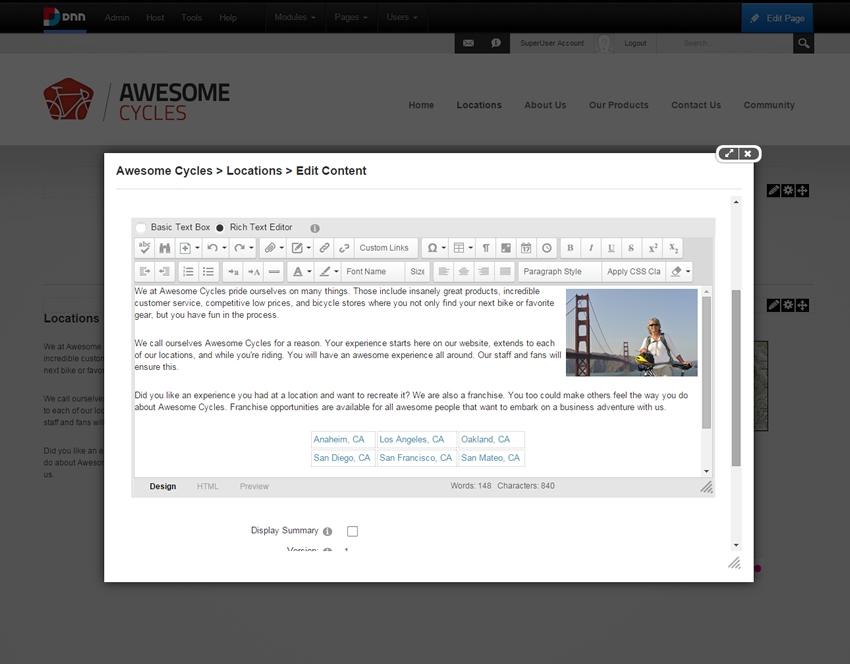Image resolution: width=850 pixels, height=664 pixels.
Task: Redo the last edit
Action: [240, 248]
